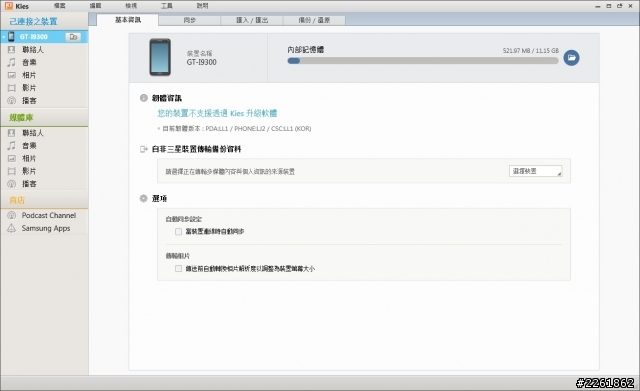Click the current firmware version line
The width and height of the screenshot is (640, 391).
tap(236, 129)
